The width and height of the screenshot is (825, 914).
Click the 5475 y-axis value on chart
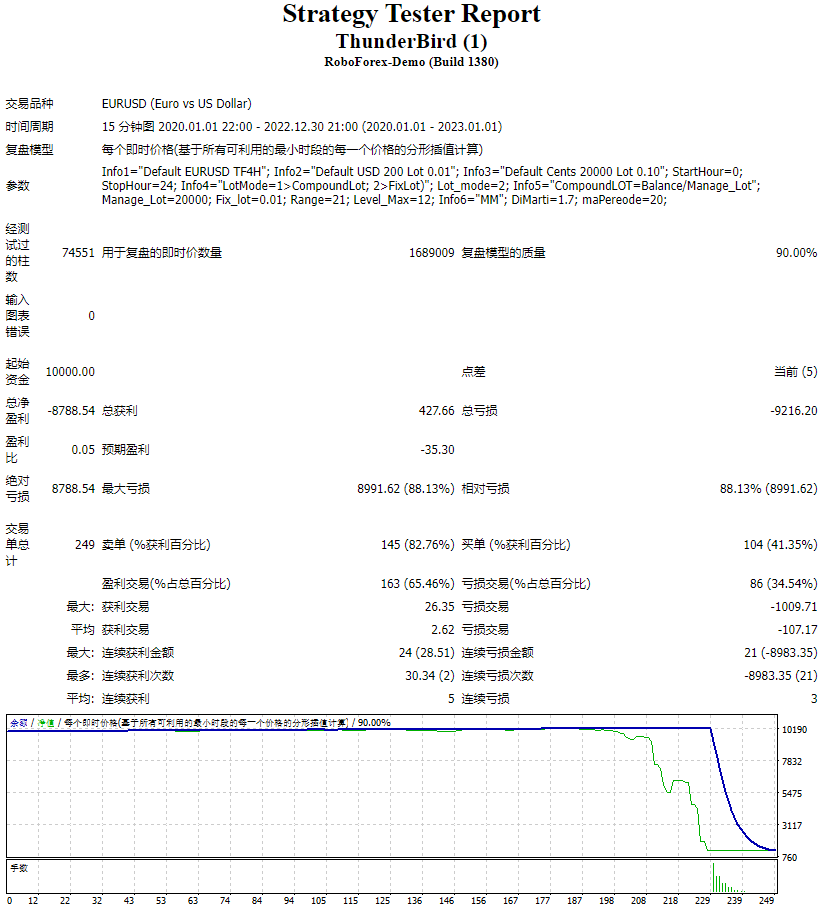(x=792, y=793)
